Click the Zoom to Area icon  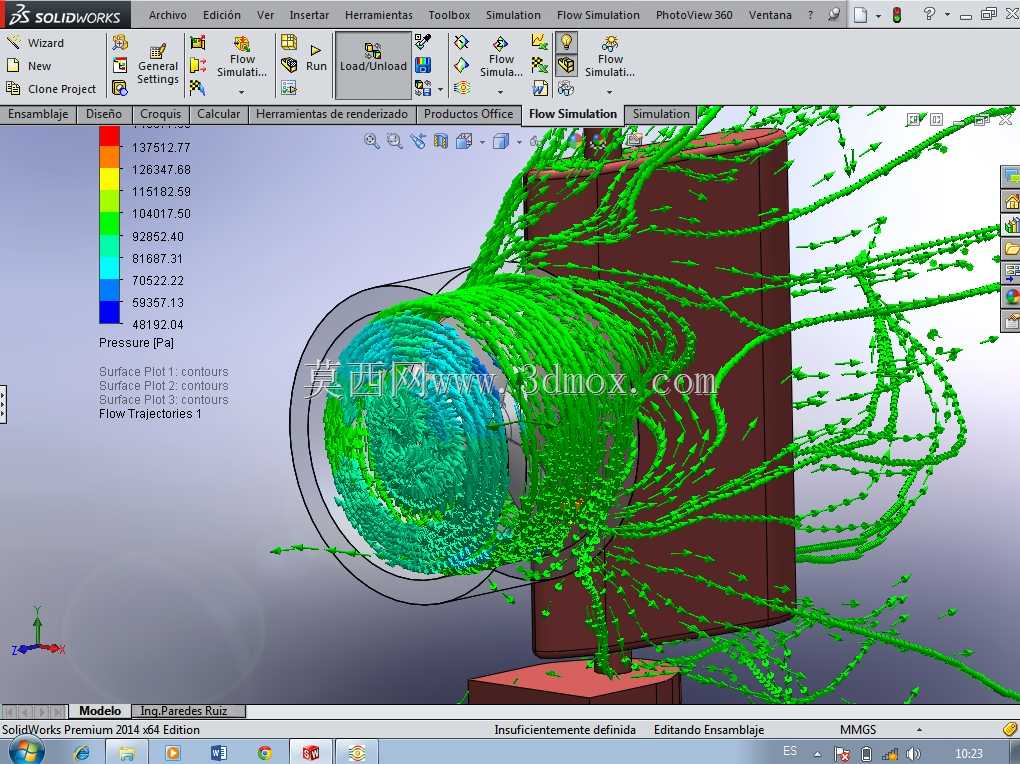pyautogui.click(x=394, y=141)
